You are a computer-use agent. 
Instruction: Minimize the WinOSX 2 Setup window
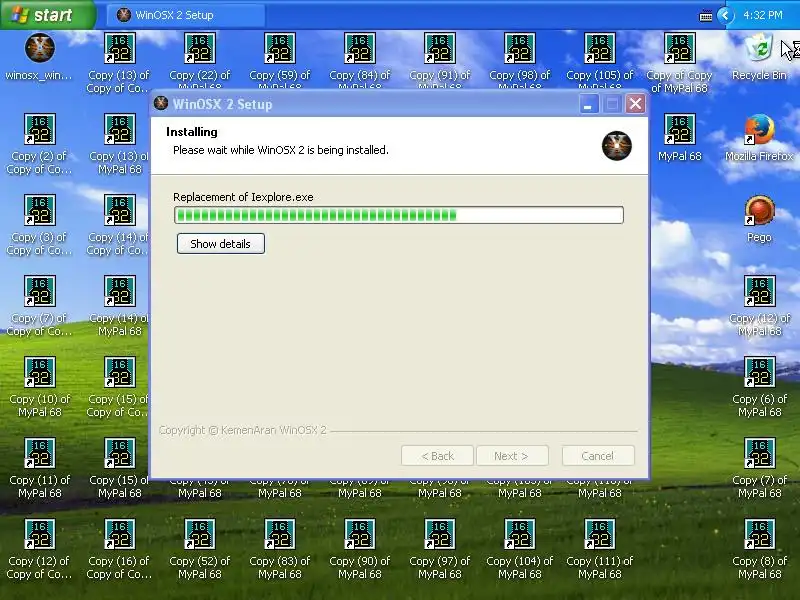click(x=588, y=104)
